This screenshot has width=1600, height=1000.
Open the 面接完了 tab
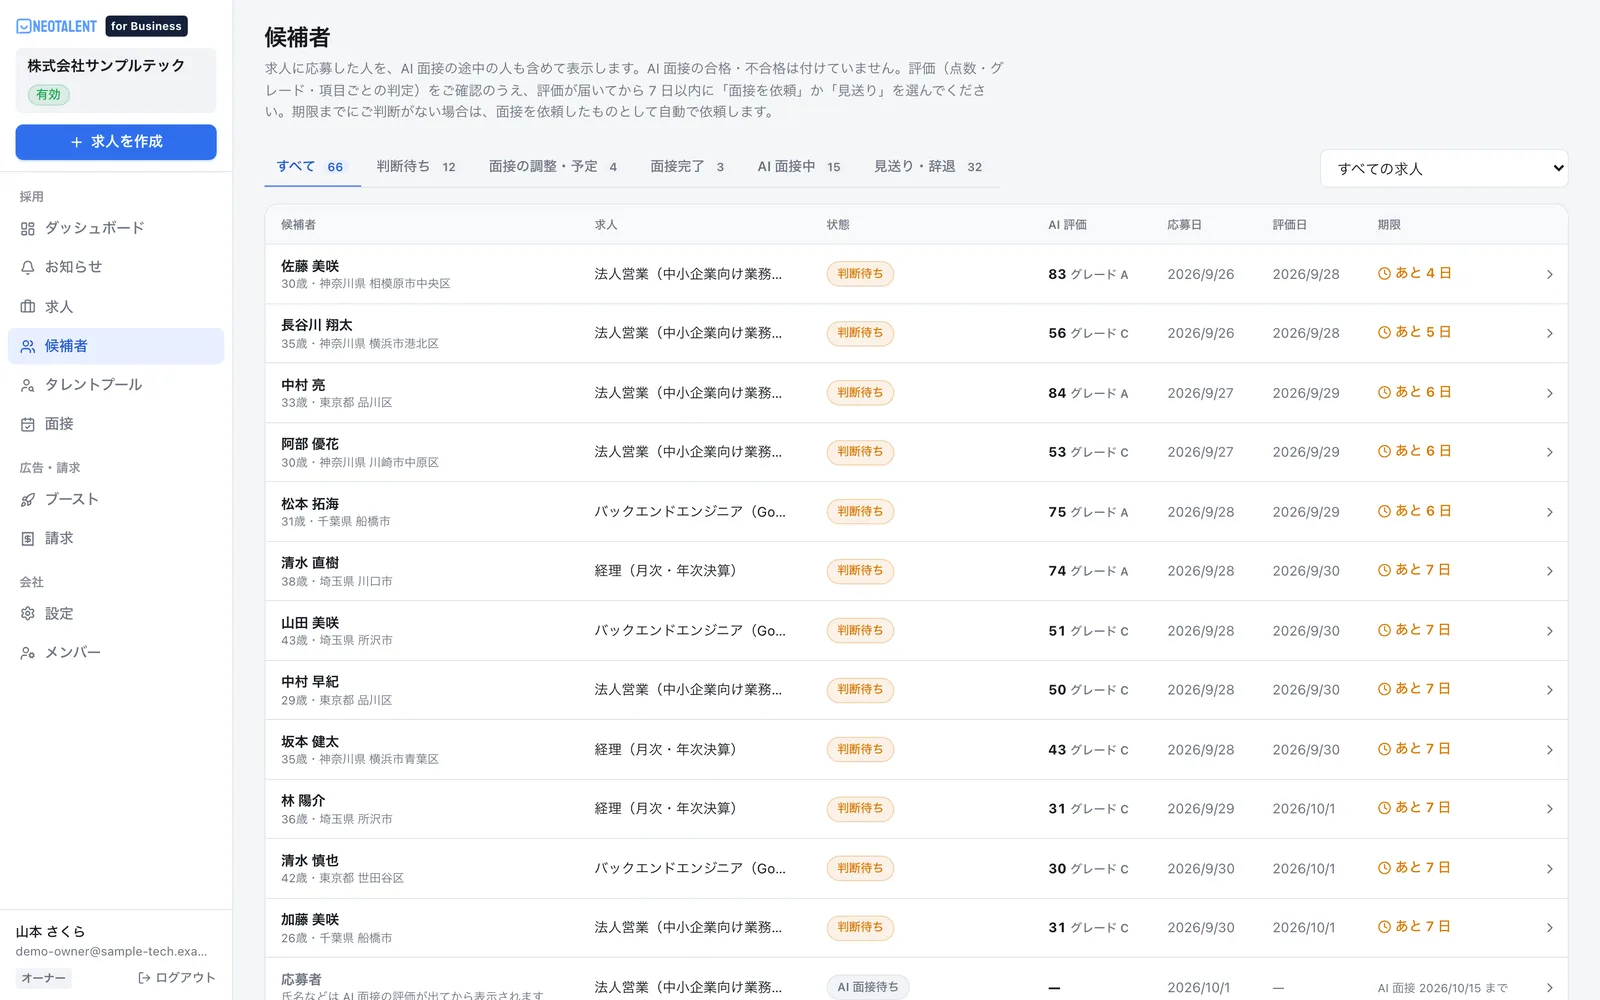pos(688,167)
